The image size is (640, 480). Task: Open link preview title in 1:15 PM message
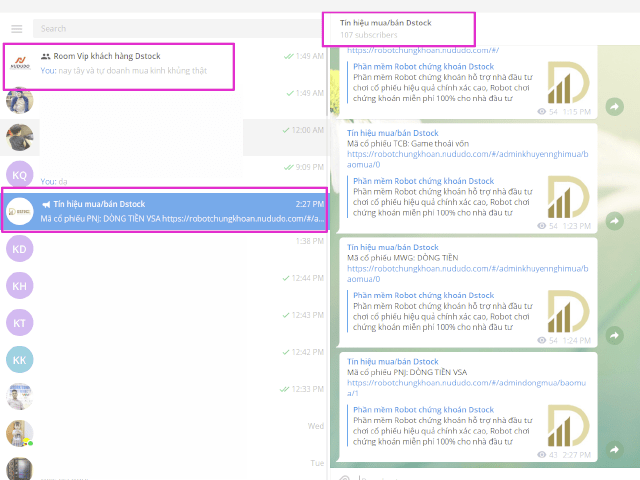click(x=423, y=67)
